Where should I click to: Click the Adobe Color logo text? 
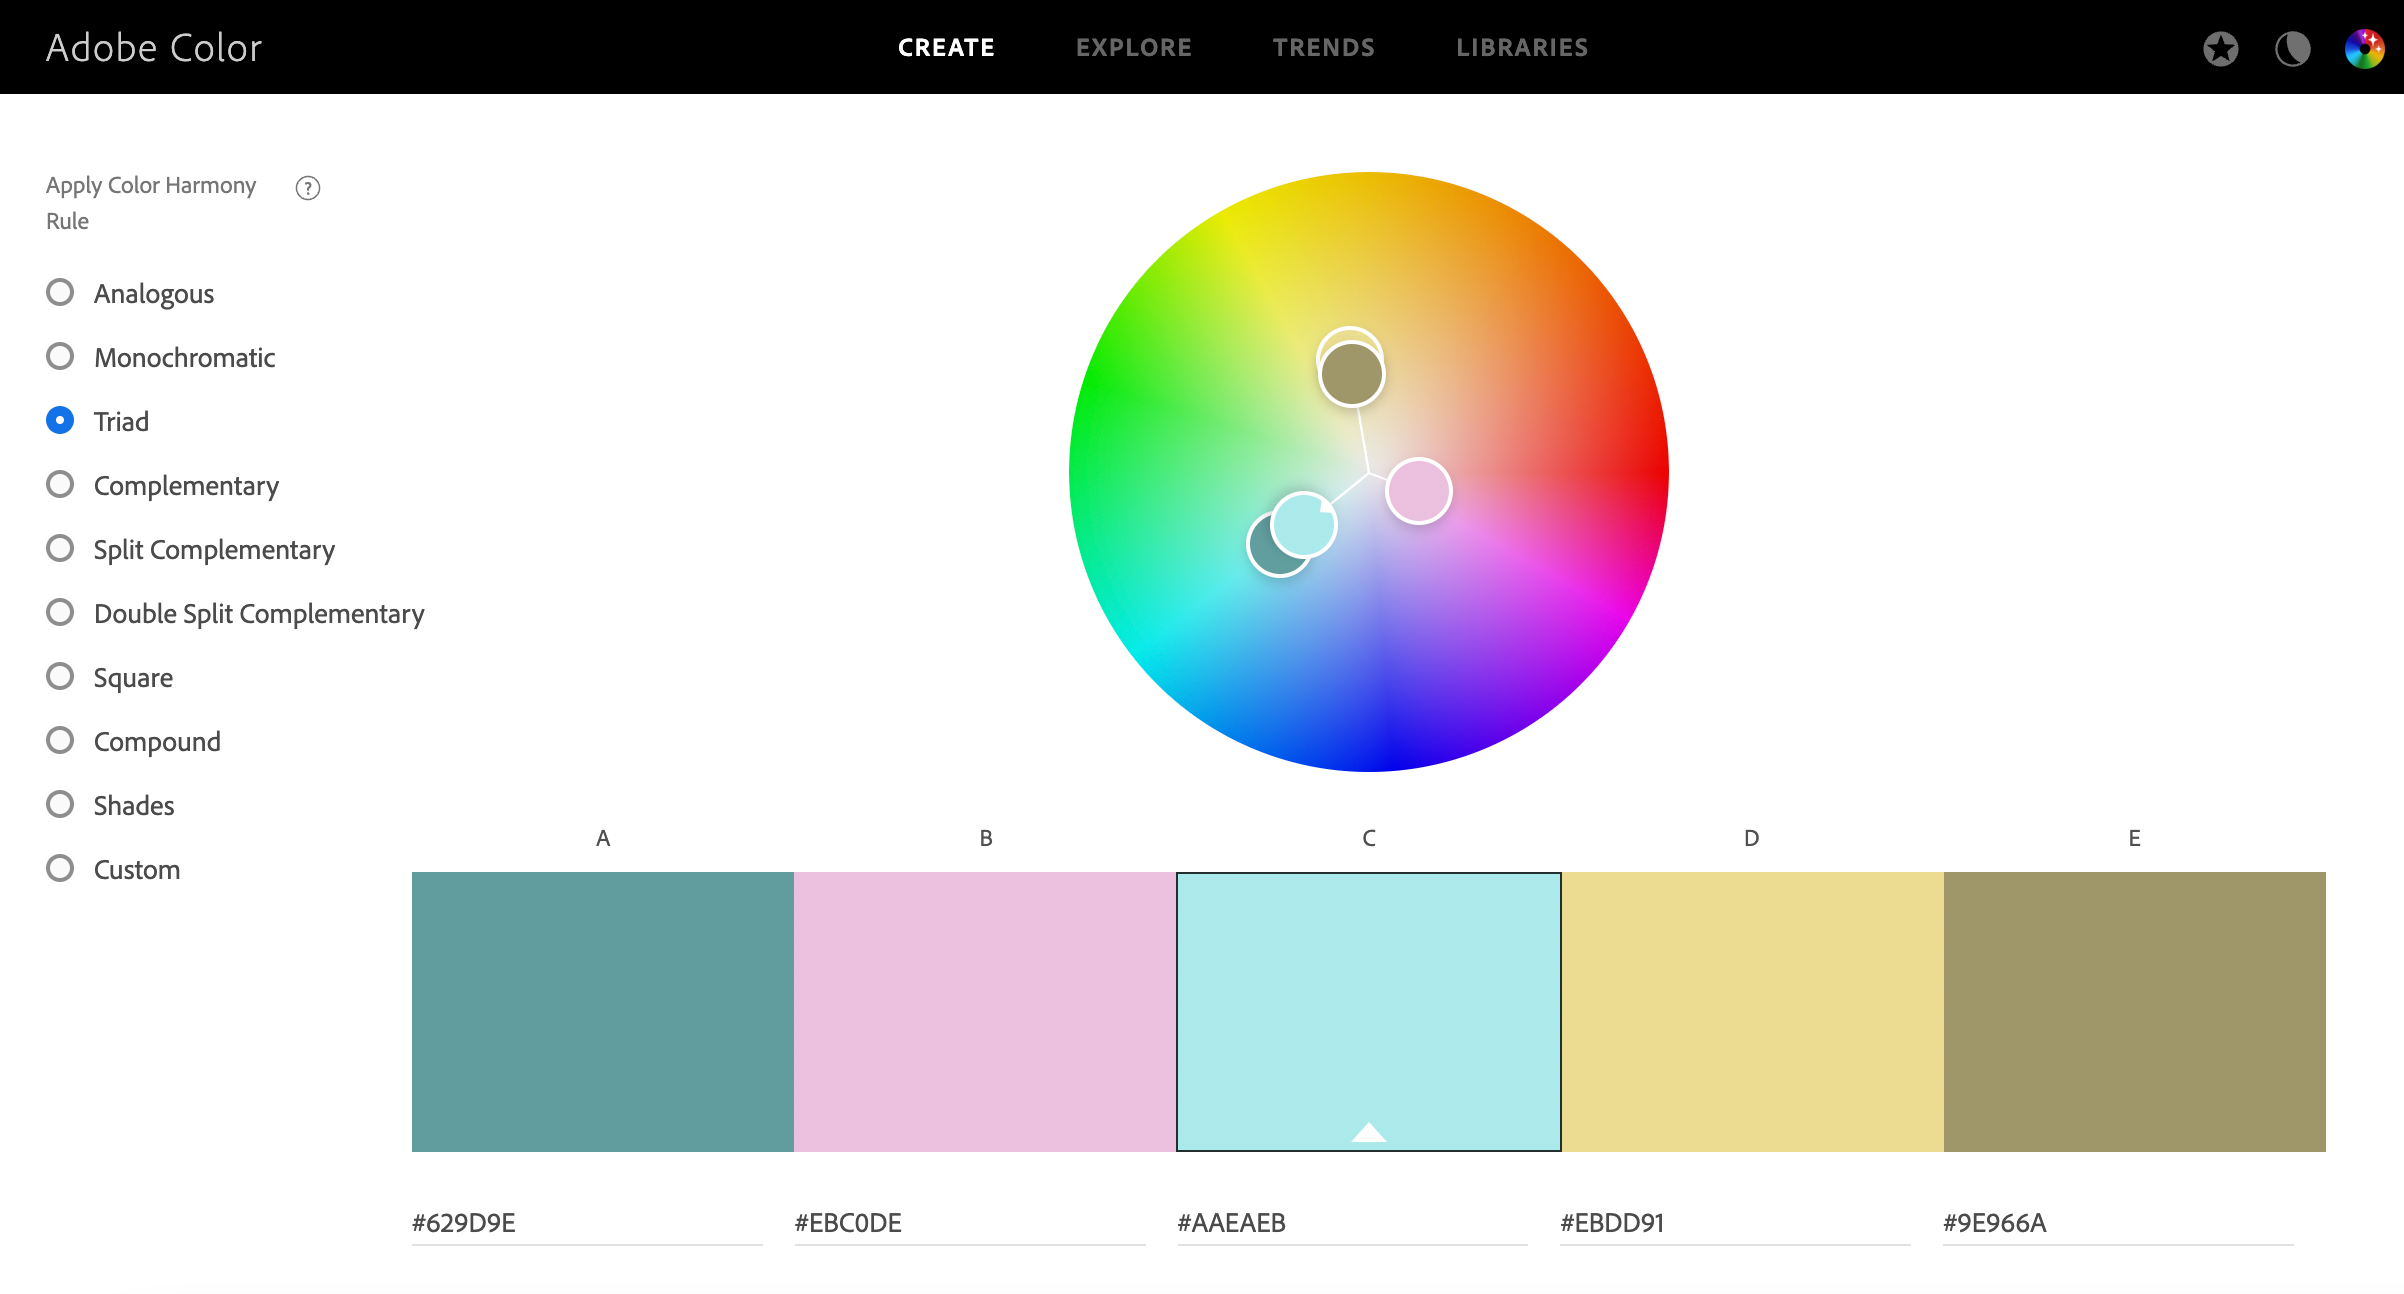[x=154, y=47]
